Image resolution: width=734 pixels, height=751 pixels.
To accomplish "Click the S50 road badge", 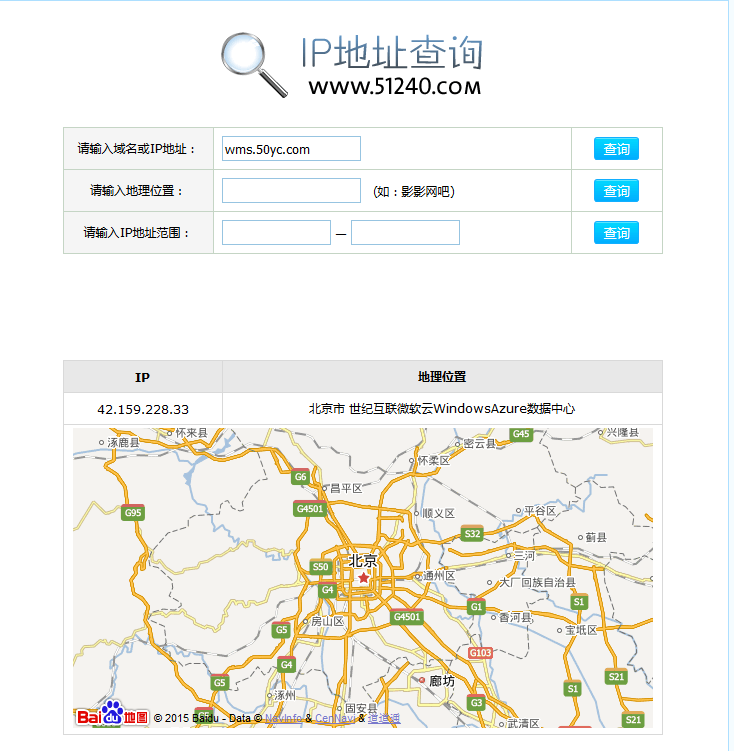I will (320, 567).
